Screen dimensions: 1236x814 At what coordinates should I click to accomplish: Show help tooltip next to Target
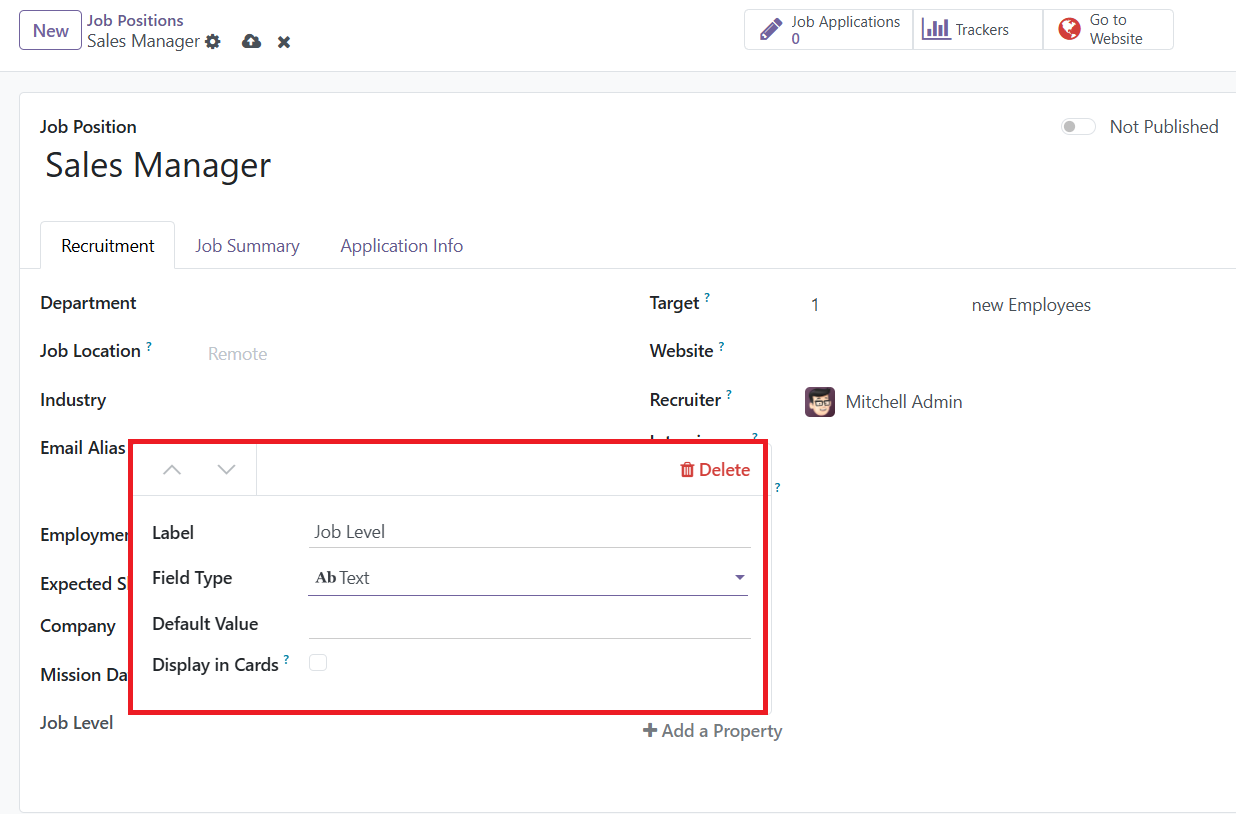(x=707, y=298)
